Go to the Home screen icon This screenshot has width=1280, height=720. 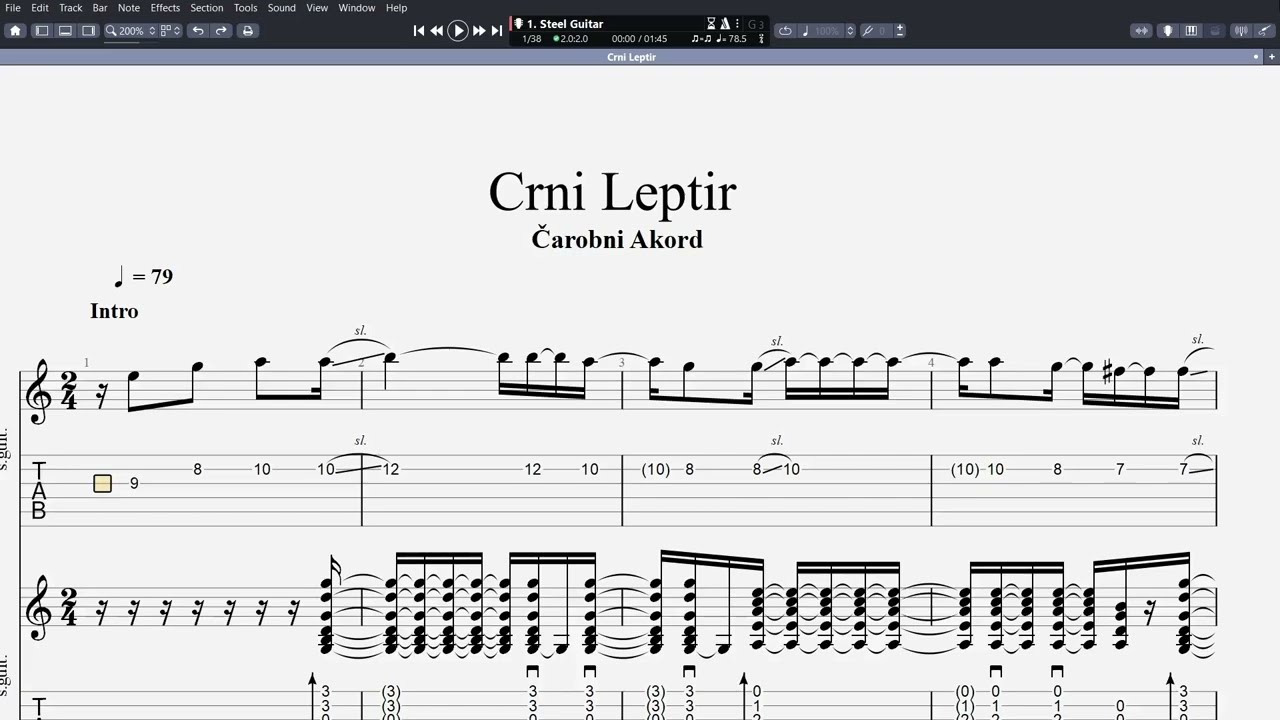click(x=15, y=31)
